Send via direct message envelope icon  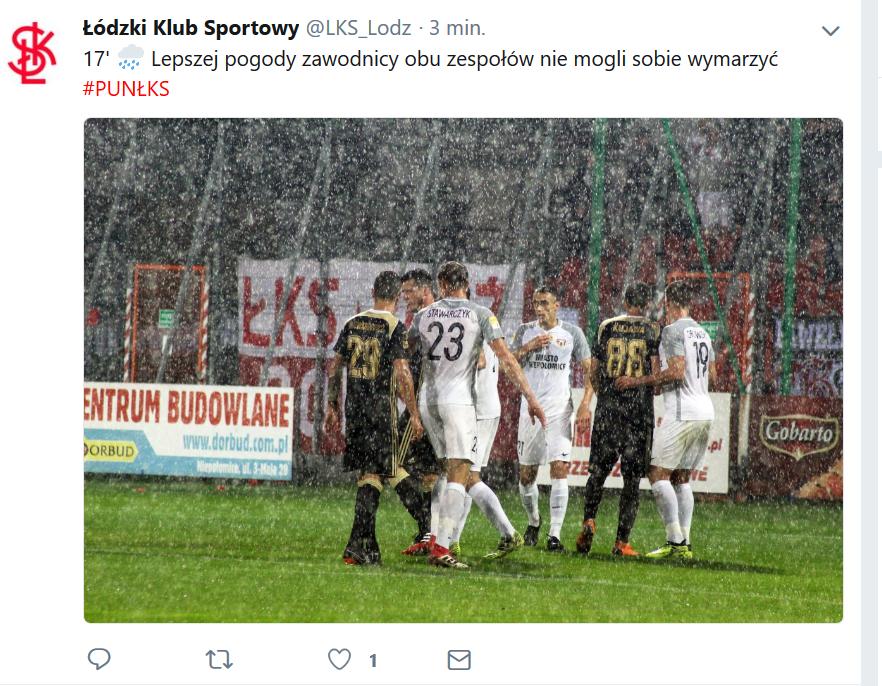[459, 660]
